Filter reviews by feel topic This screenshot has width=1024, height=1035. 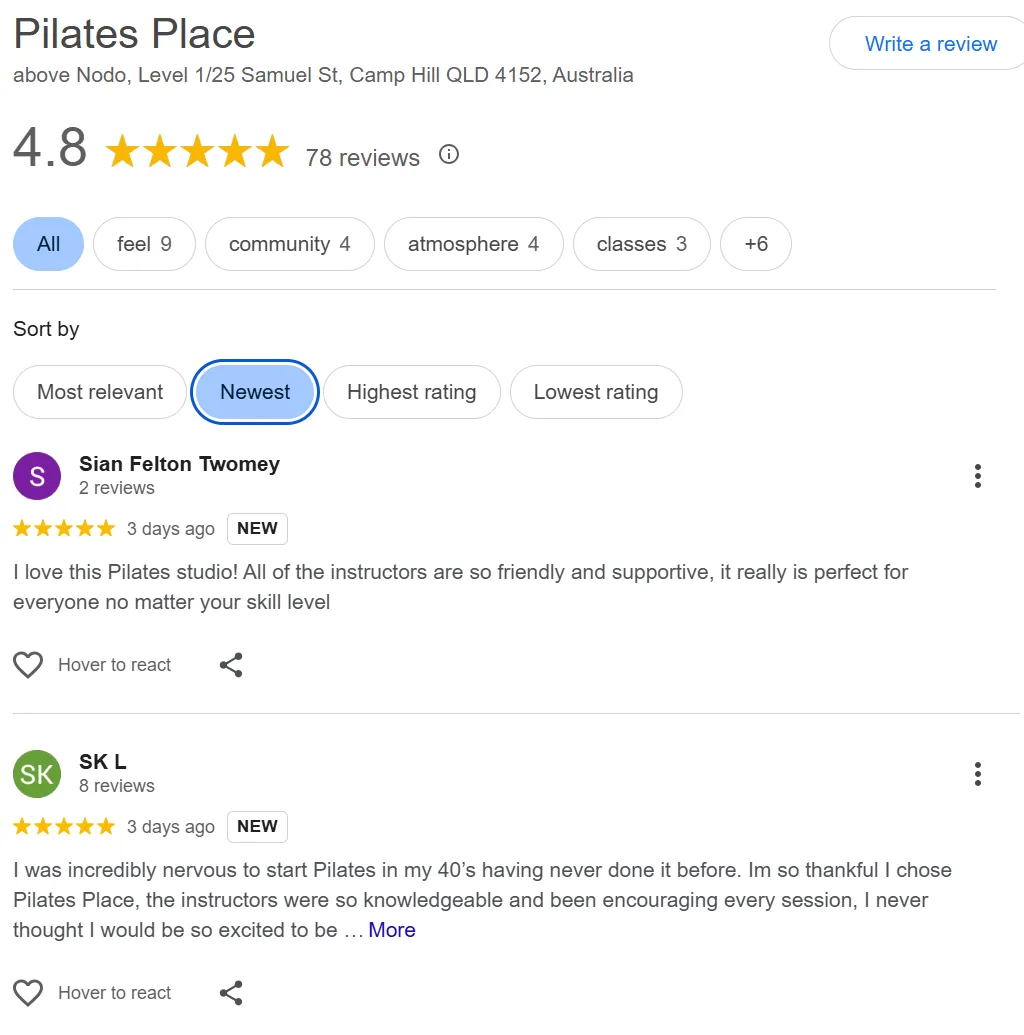tap(144, 244)
